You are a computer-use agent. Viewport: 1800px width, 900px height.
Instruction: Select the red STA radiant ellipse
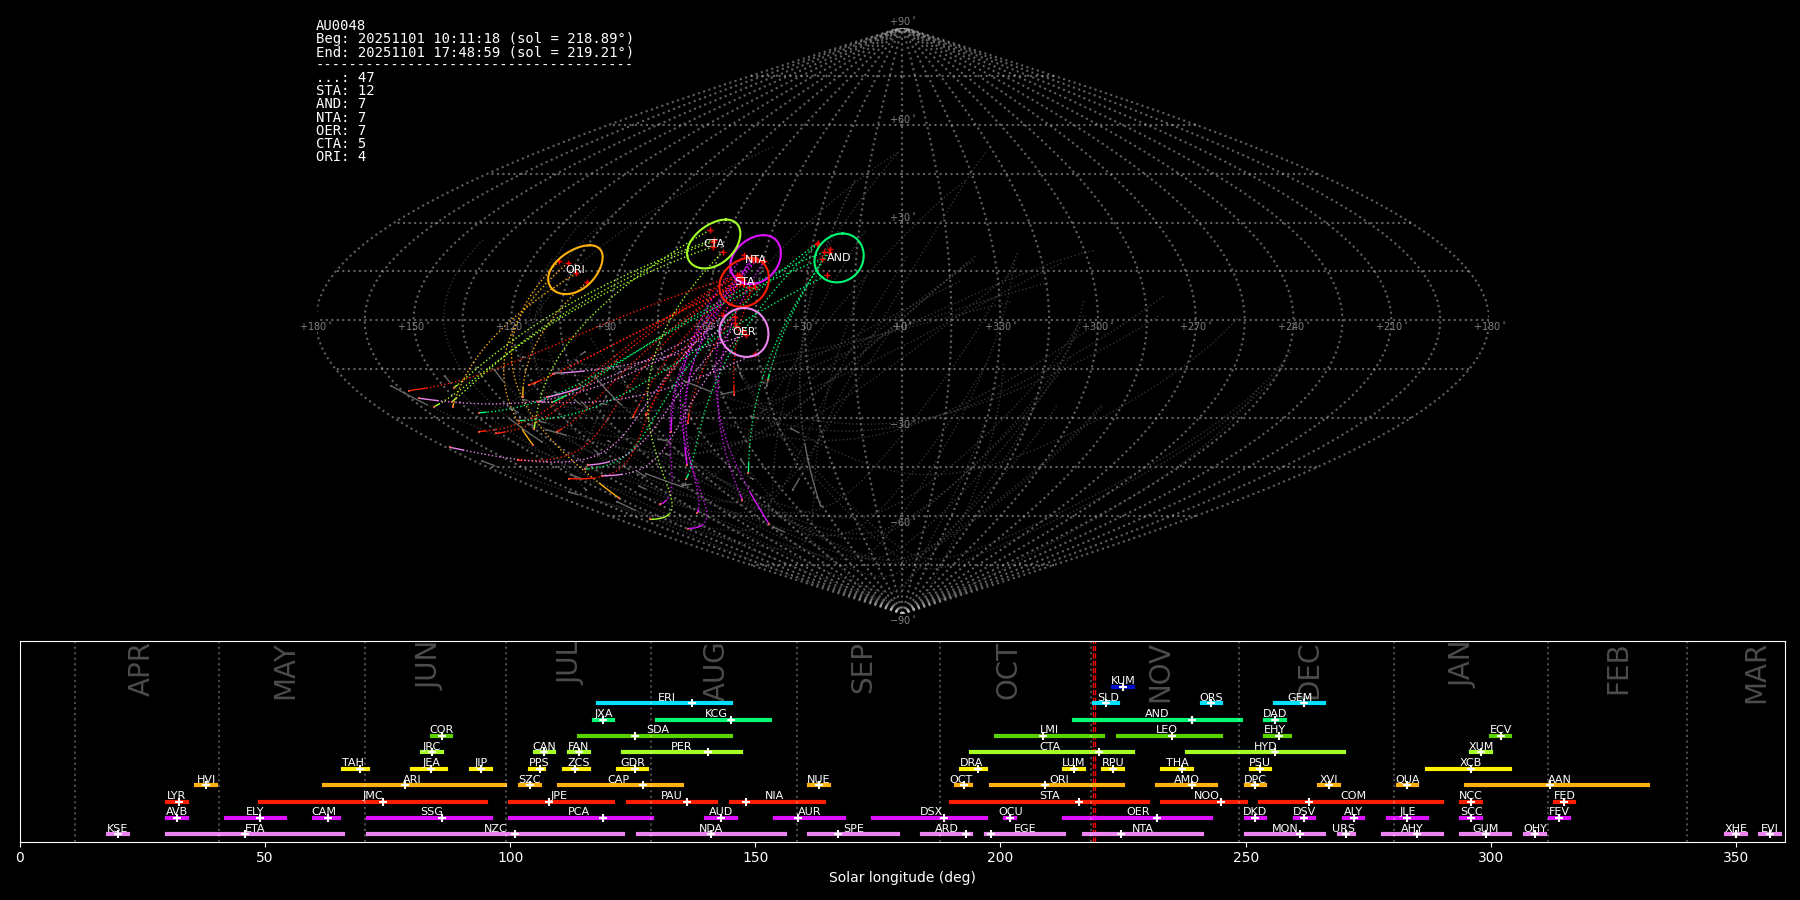[x=744, y=282]
